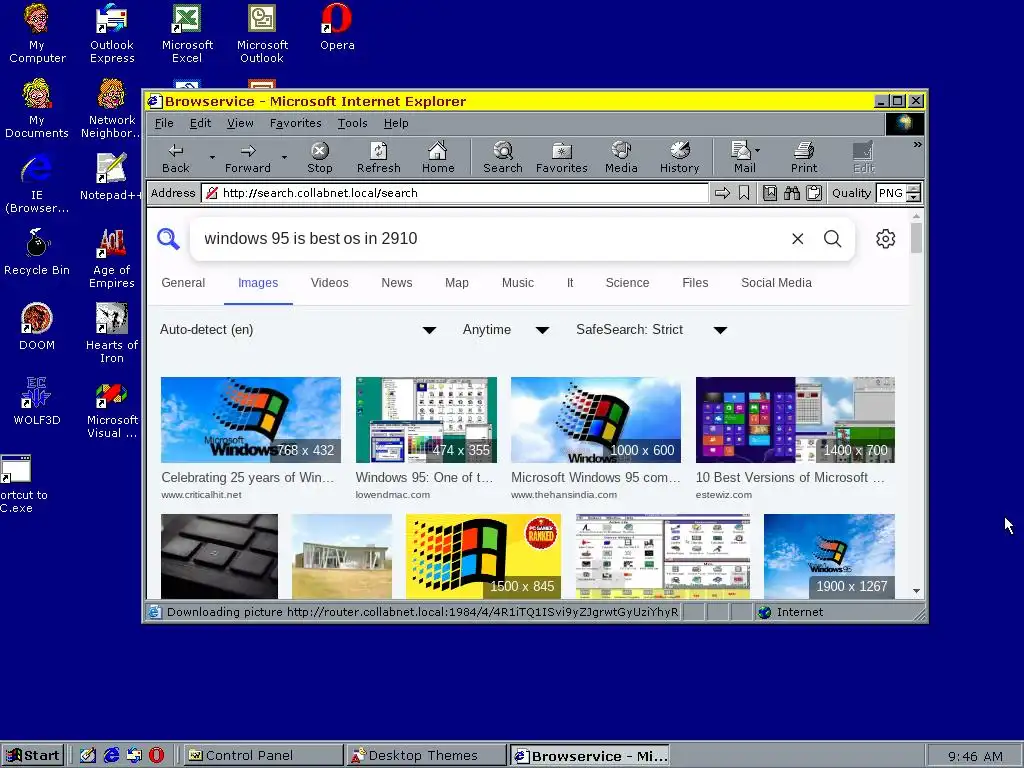Open the View menu

point(240,123)
